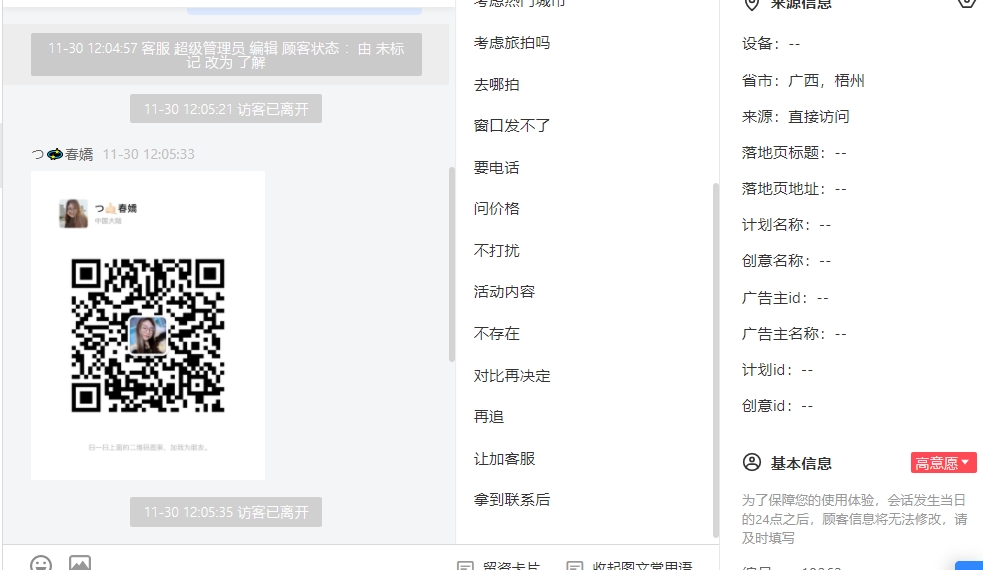Select quick reply 不打扰
The width and height of the screenshot is (983, 570).
point(497,251)
